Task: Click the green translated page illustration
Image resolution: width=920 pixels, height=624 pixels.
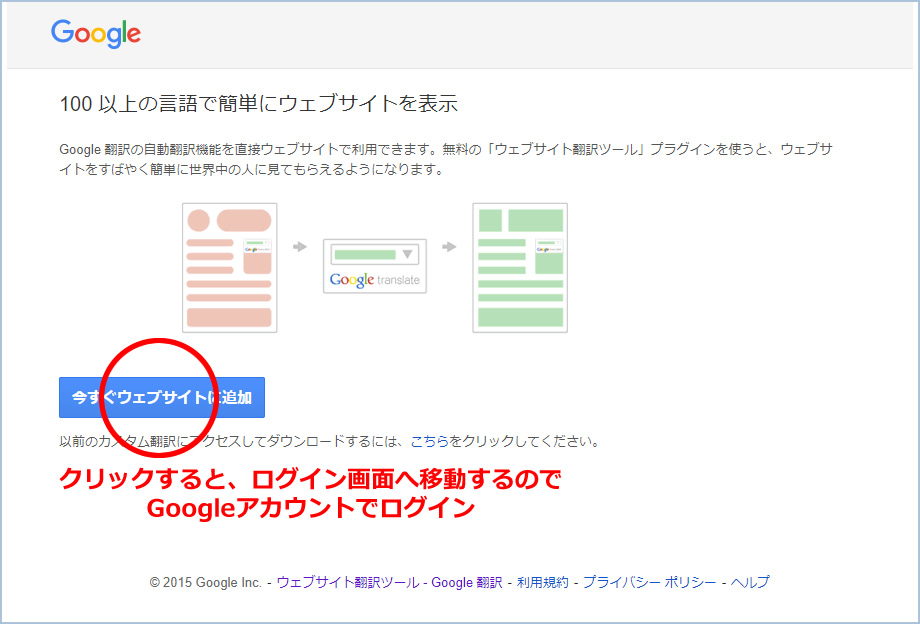Action: pos(520,268)
